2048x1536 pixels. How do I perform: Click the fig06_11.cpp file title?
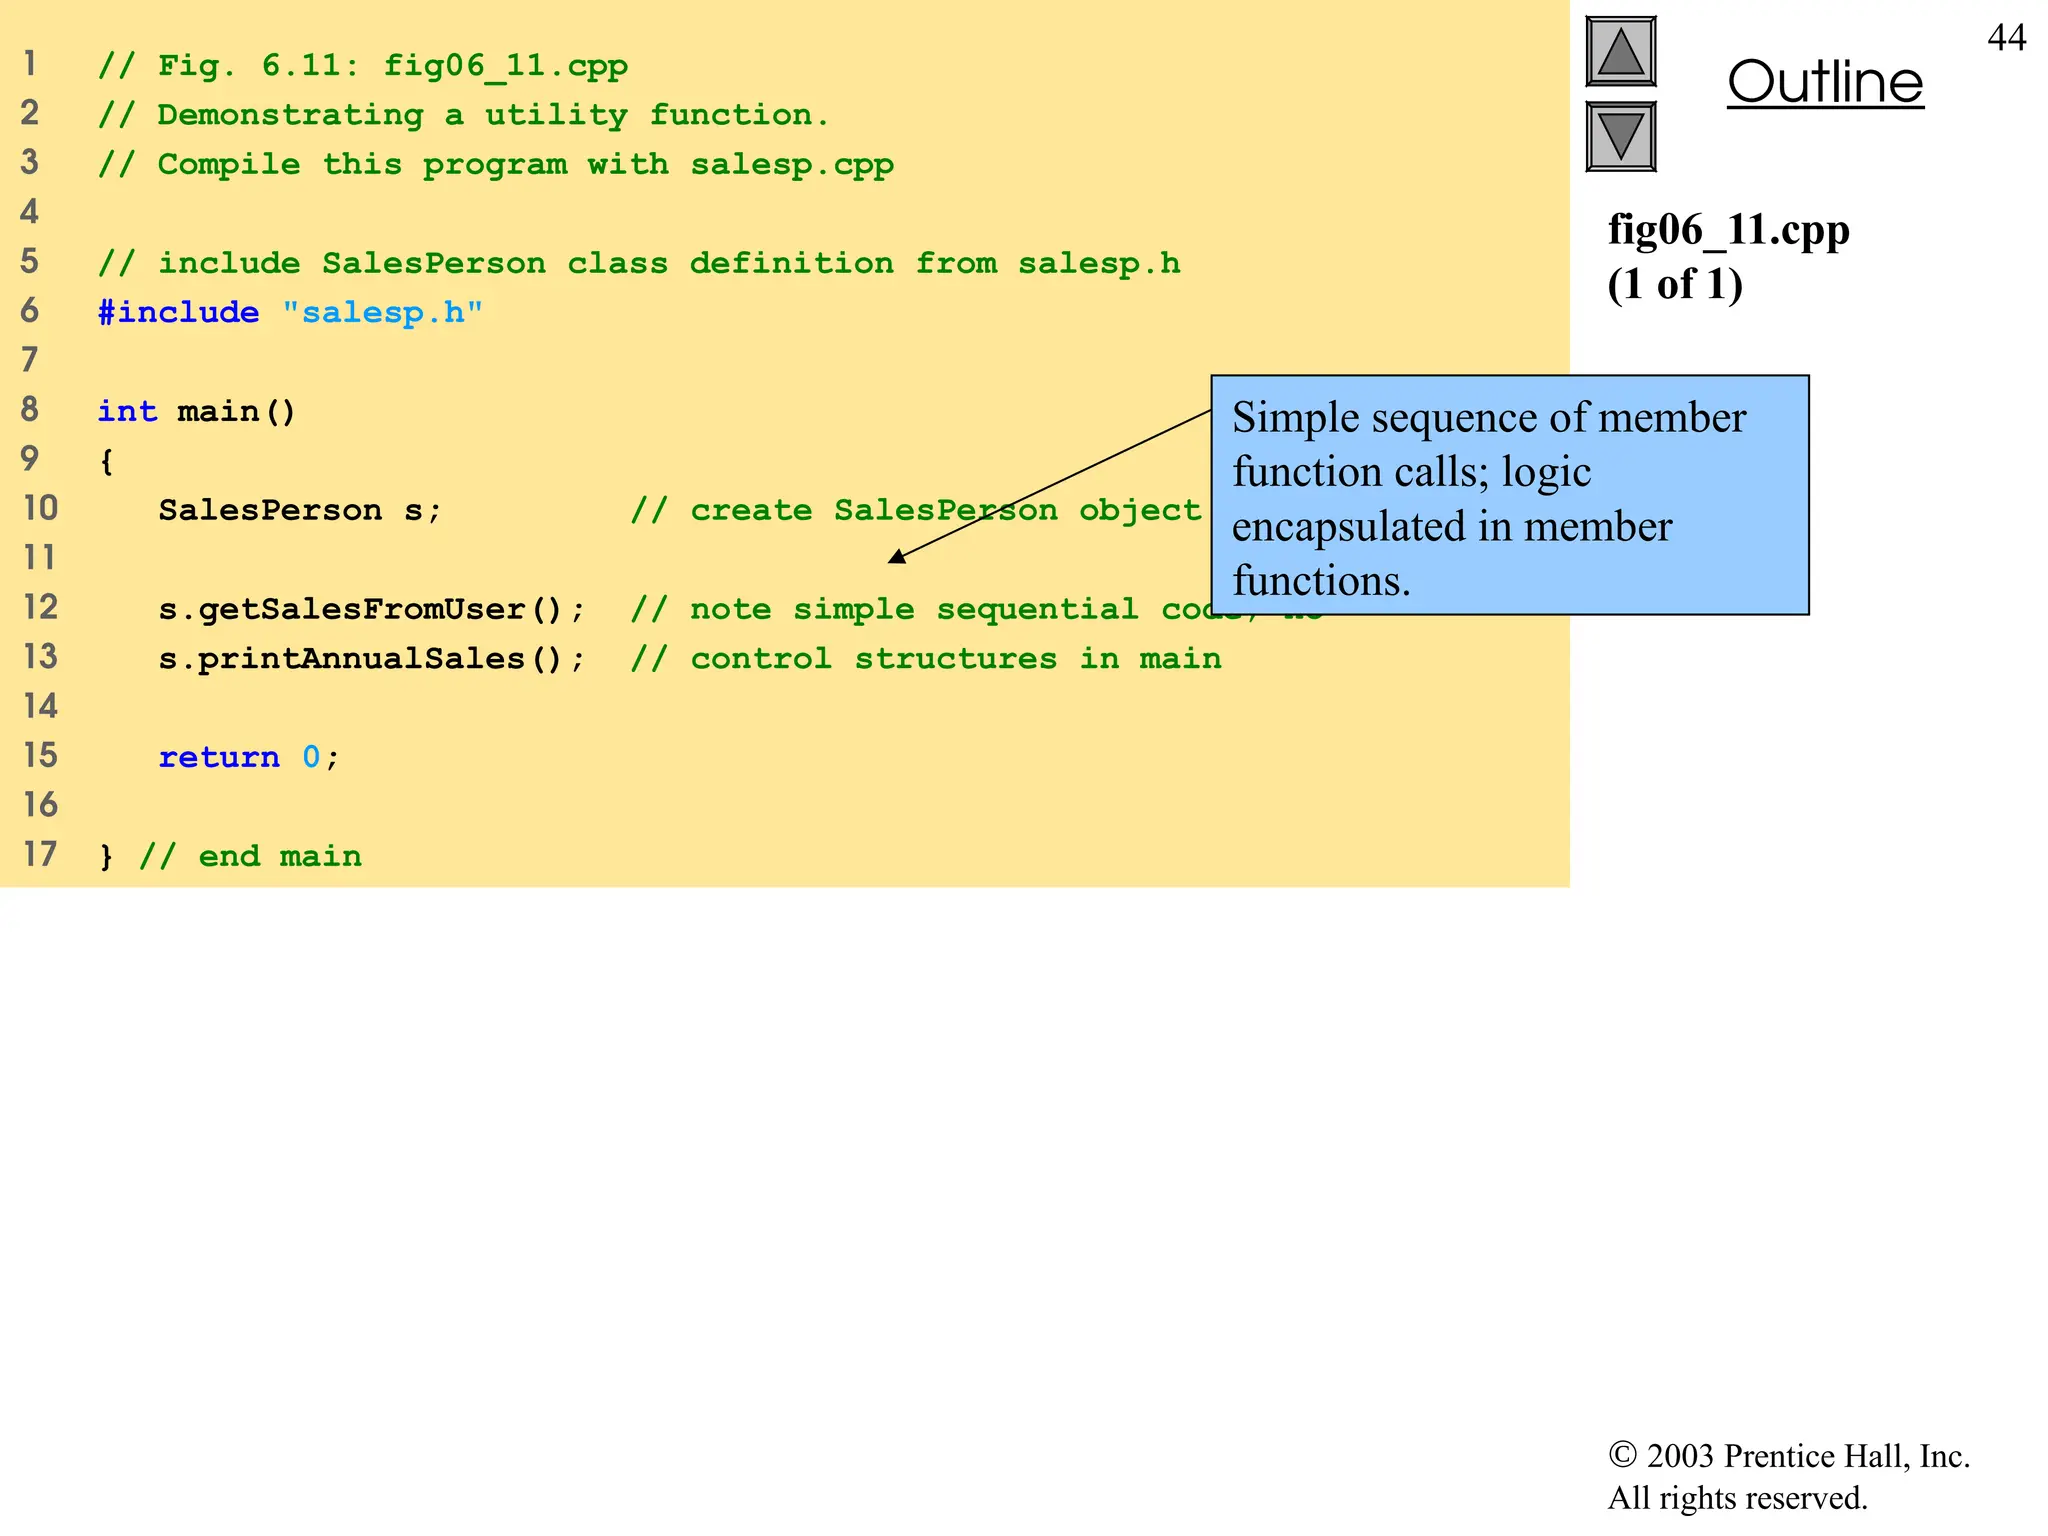pos(1729,230)
